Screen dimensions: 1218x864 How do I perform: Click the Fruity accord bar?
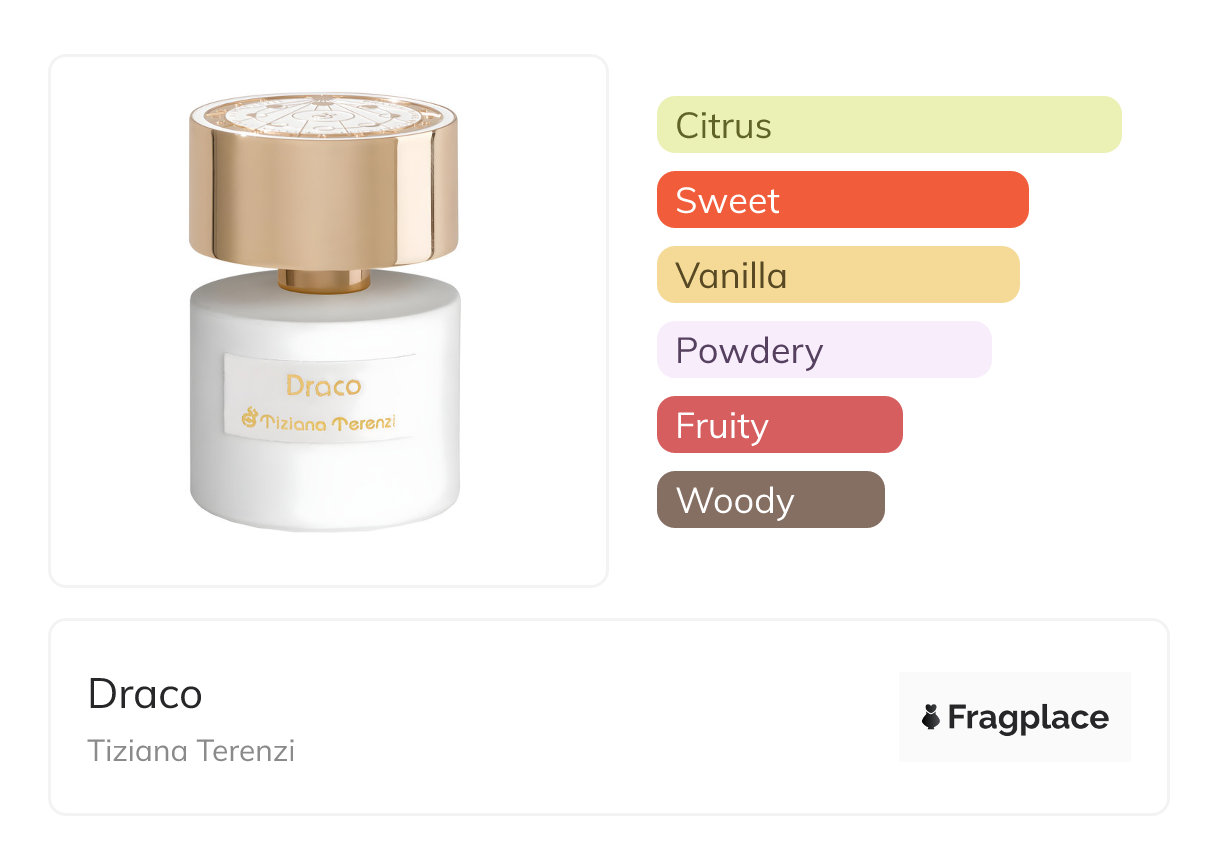pos(780,425)
